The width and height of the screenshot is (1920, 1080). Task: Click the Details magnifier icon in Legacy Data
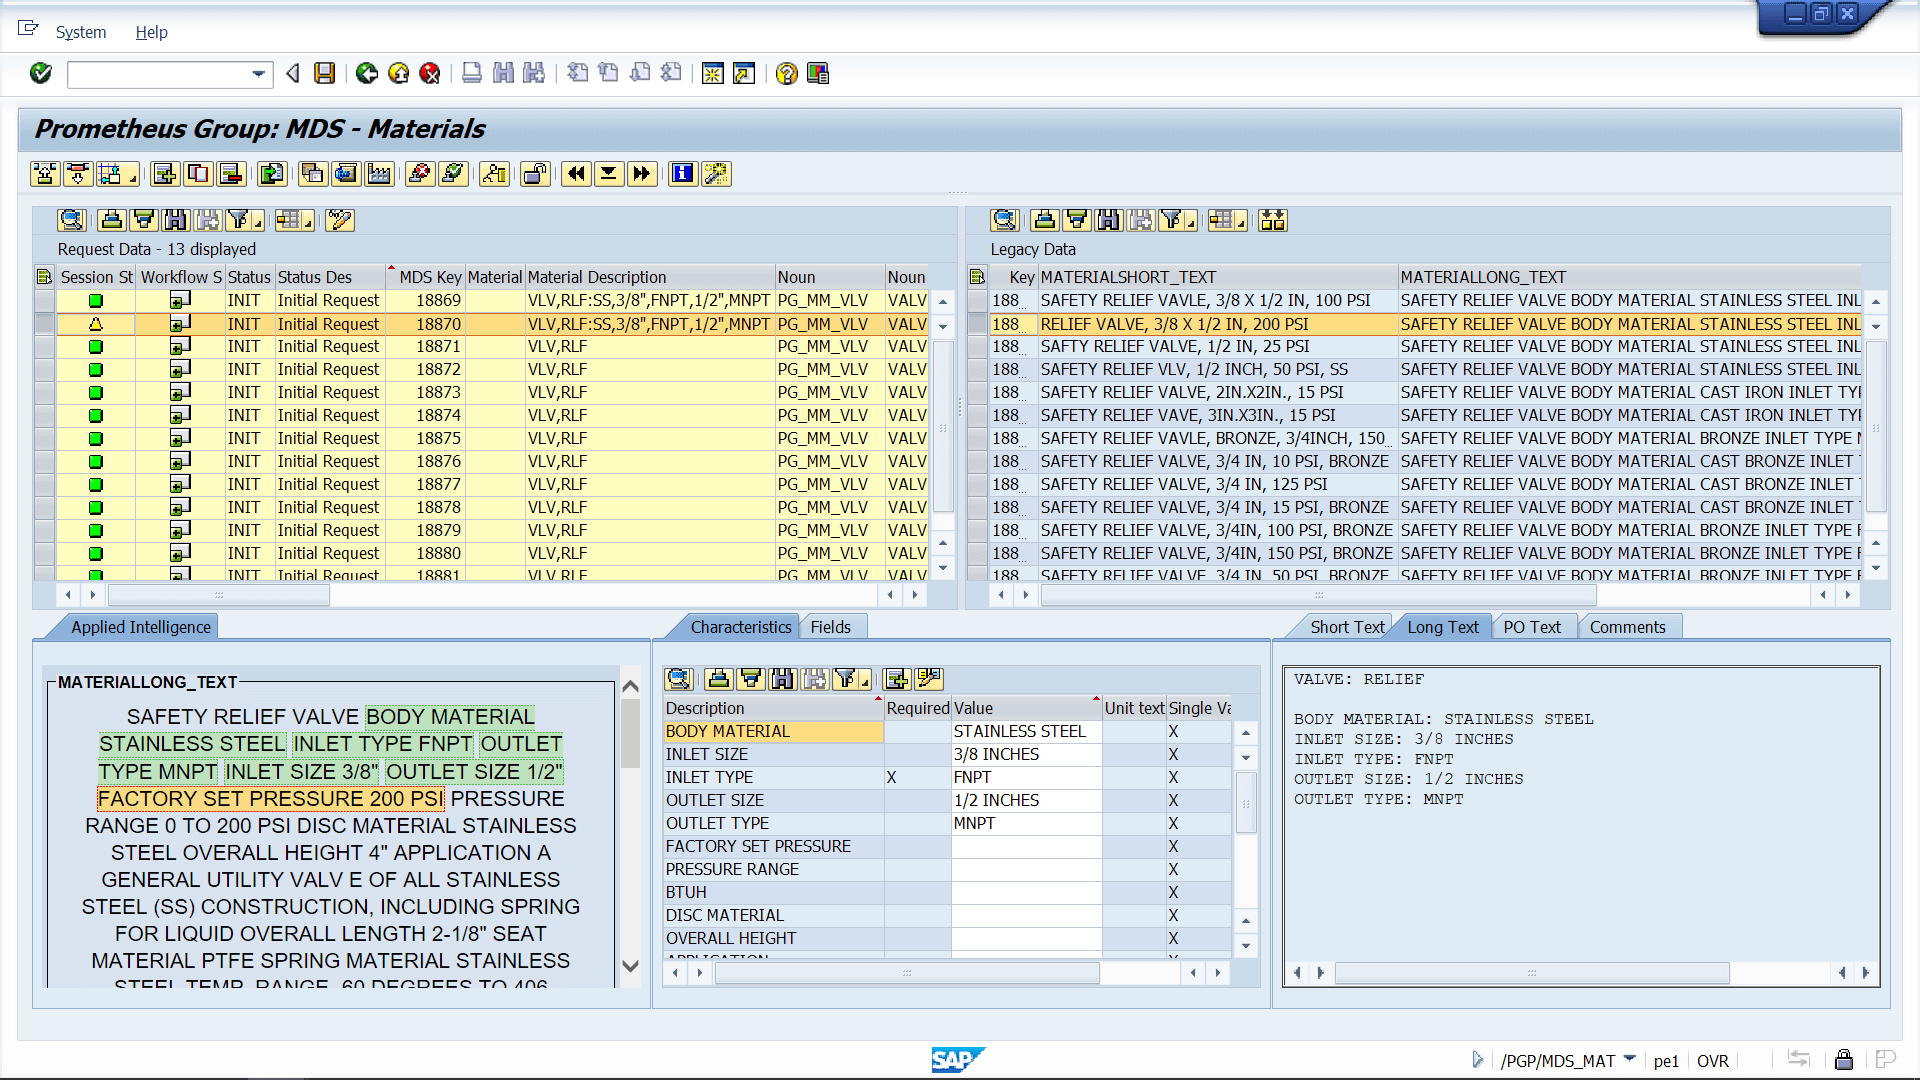1004,220
